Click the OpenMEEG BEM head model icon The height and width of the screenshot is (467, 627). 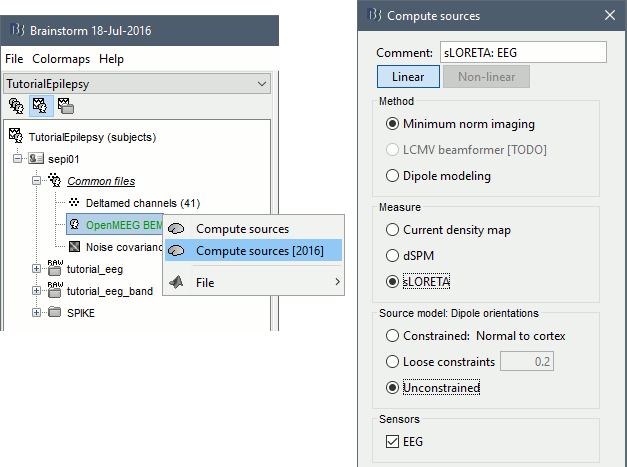click(74, 225)
